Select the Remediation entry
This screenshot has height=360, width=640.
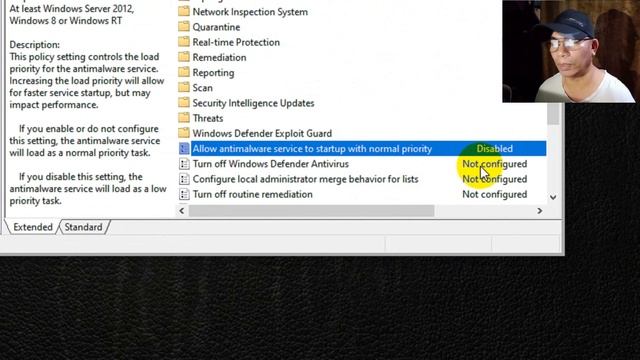click(220, 58)
